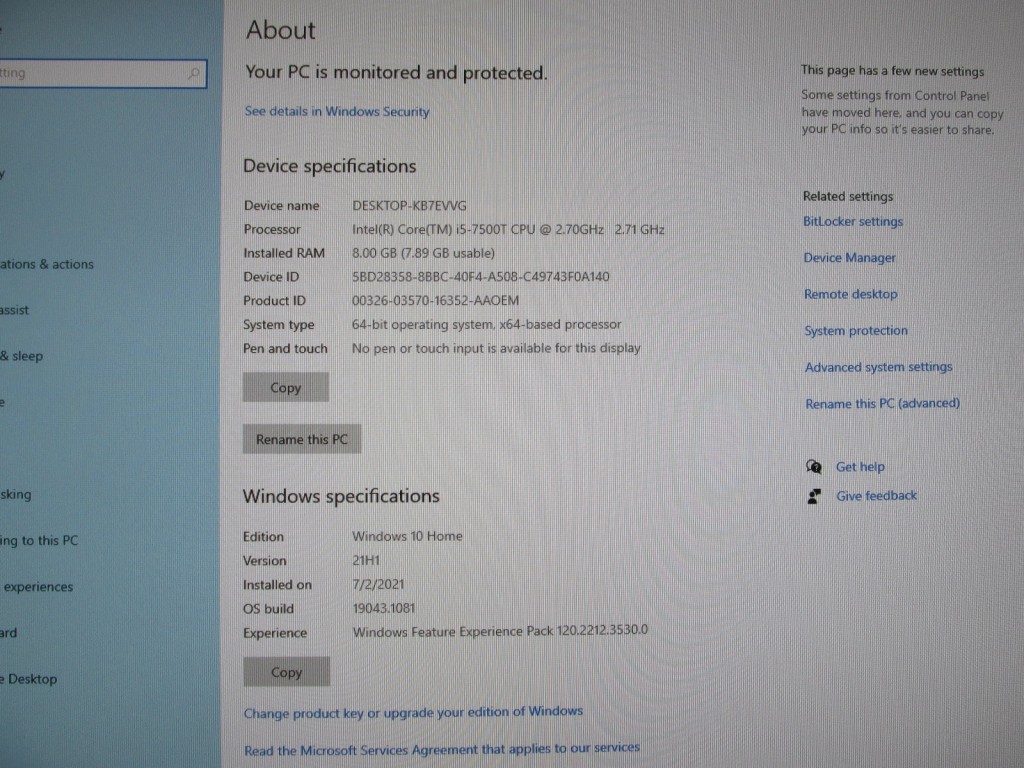The height and width of the screenshot is (768, 1024).
Task: Select Power & sleep in sidebar
Action: pyautogui.click(x=22, y=357)
